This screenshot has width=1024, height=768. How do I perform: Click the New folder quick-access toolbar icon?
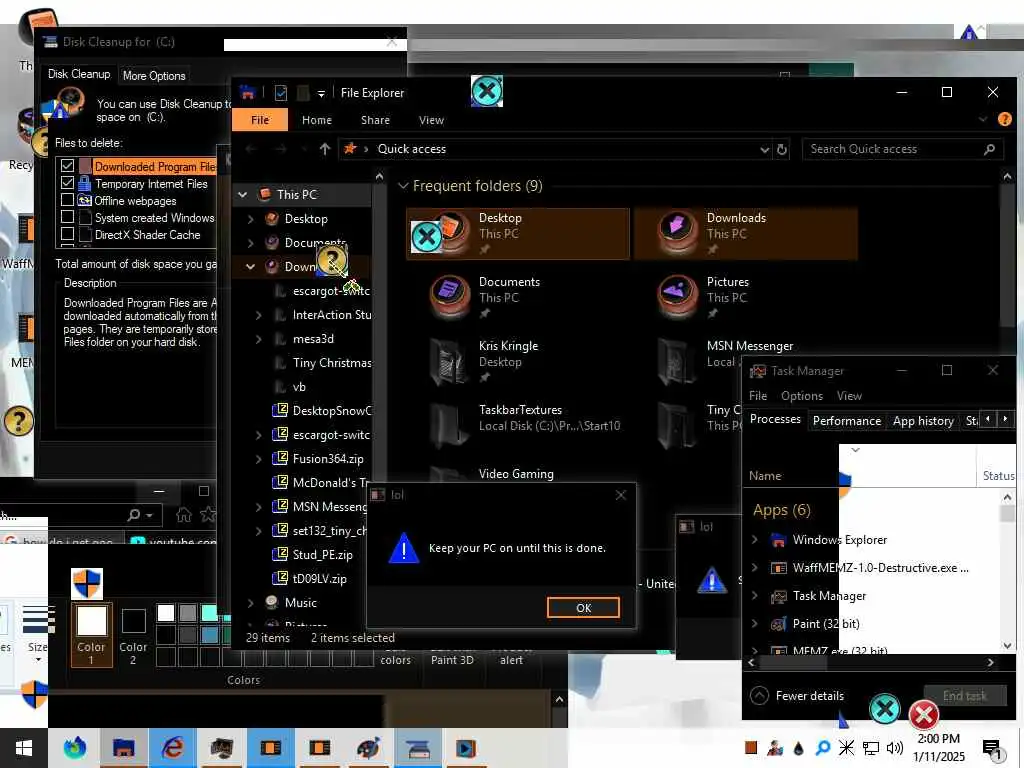(x=302, y=93)
